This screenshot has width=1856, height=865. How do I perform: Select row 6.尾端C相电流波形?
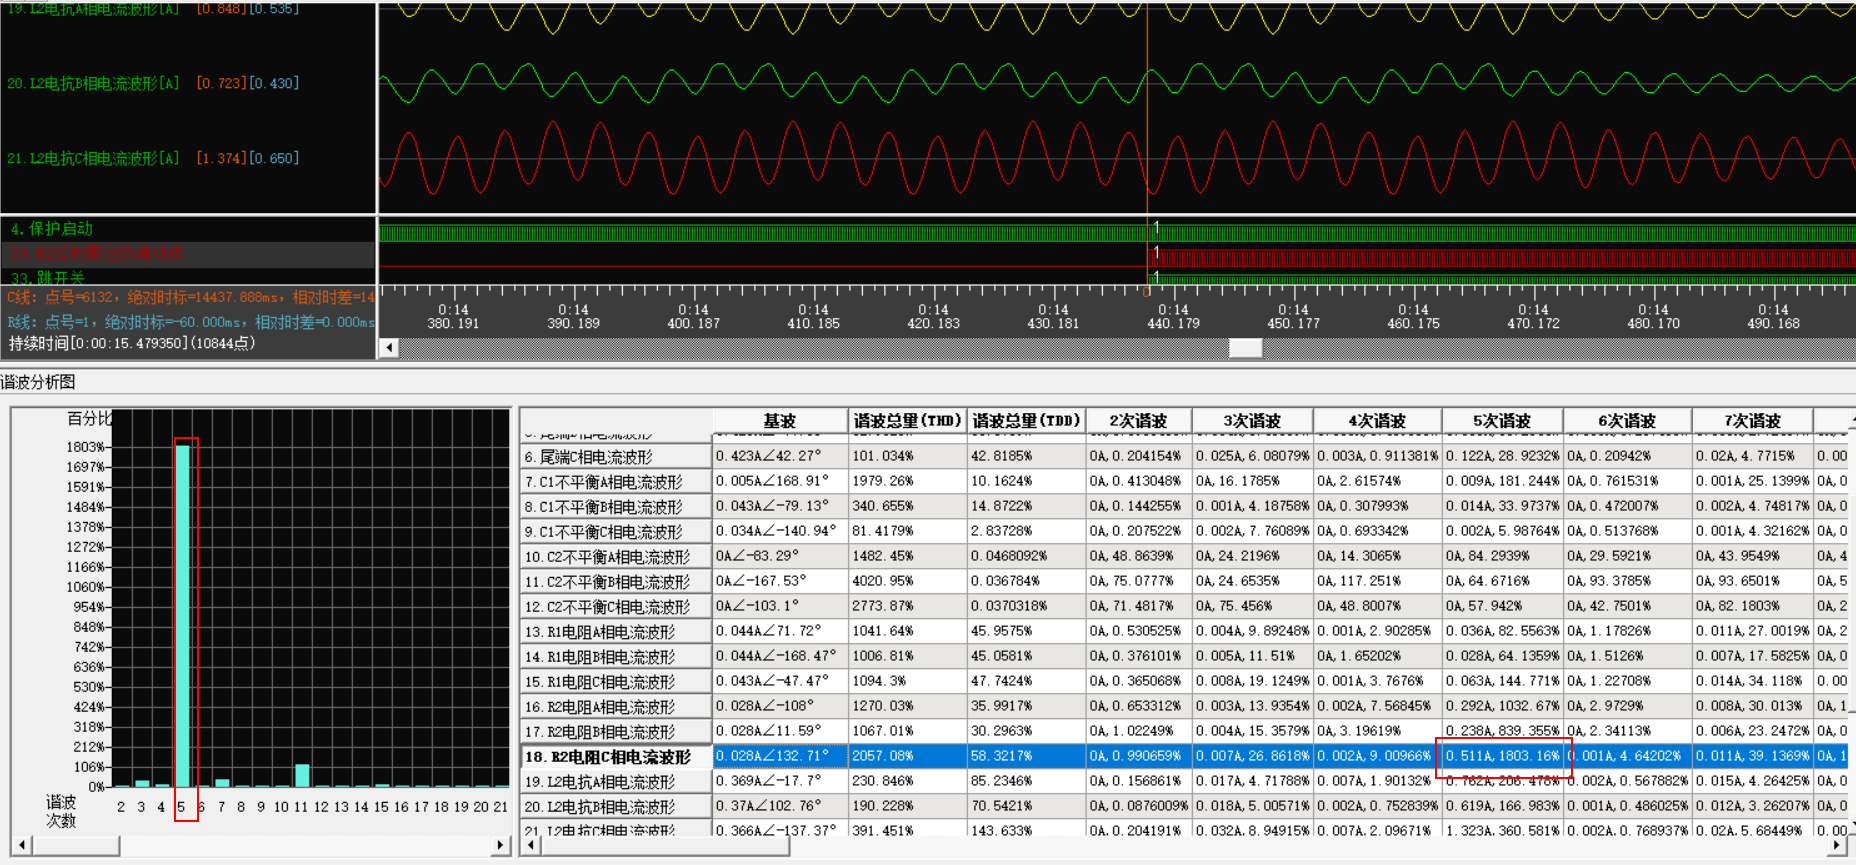tap(616, 457)
